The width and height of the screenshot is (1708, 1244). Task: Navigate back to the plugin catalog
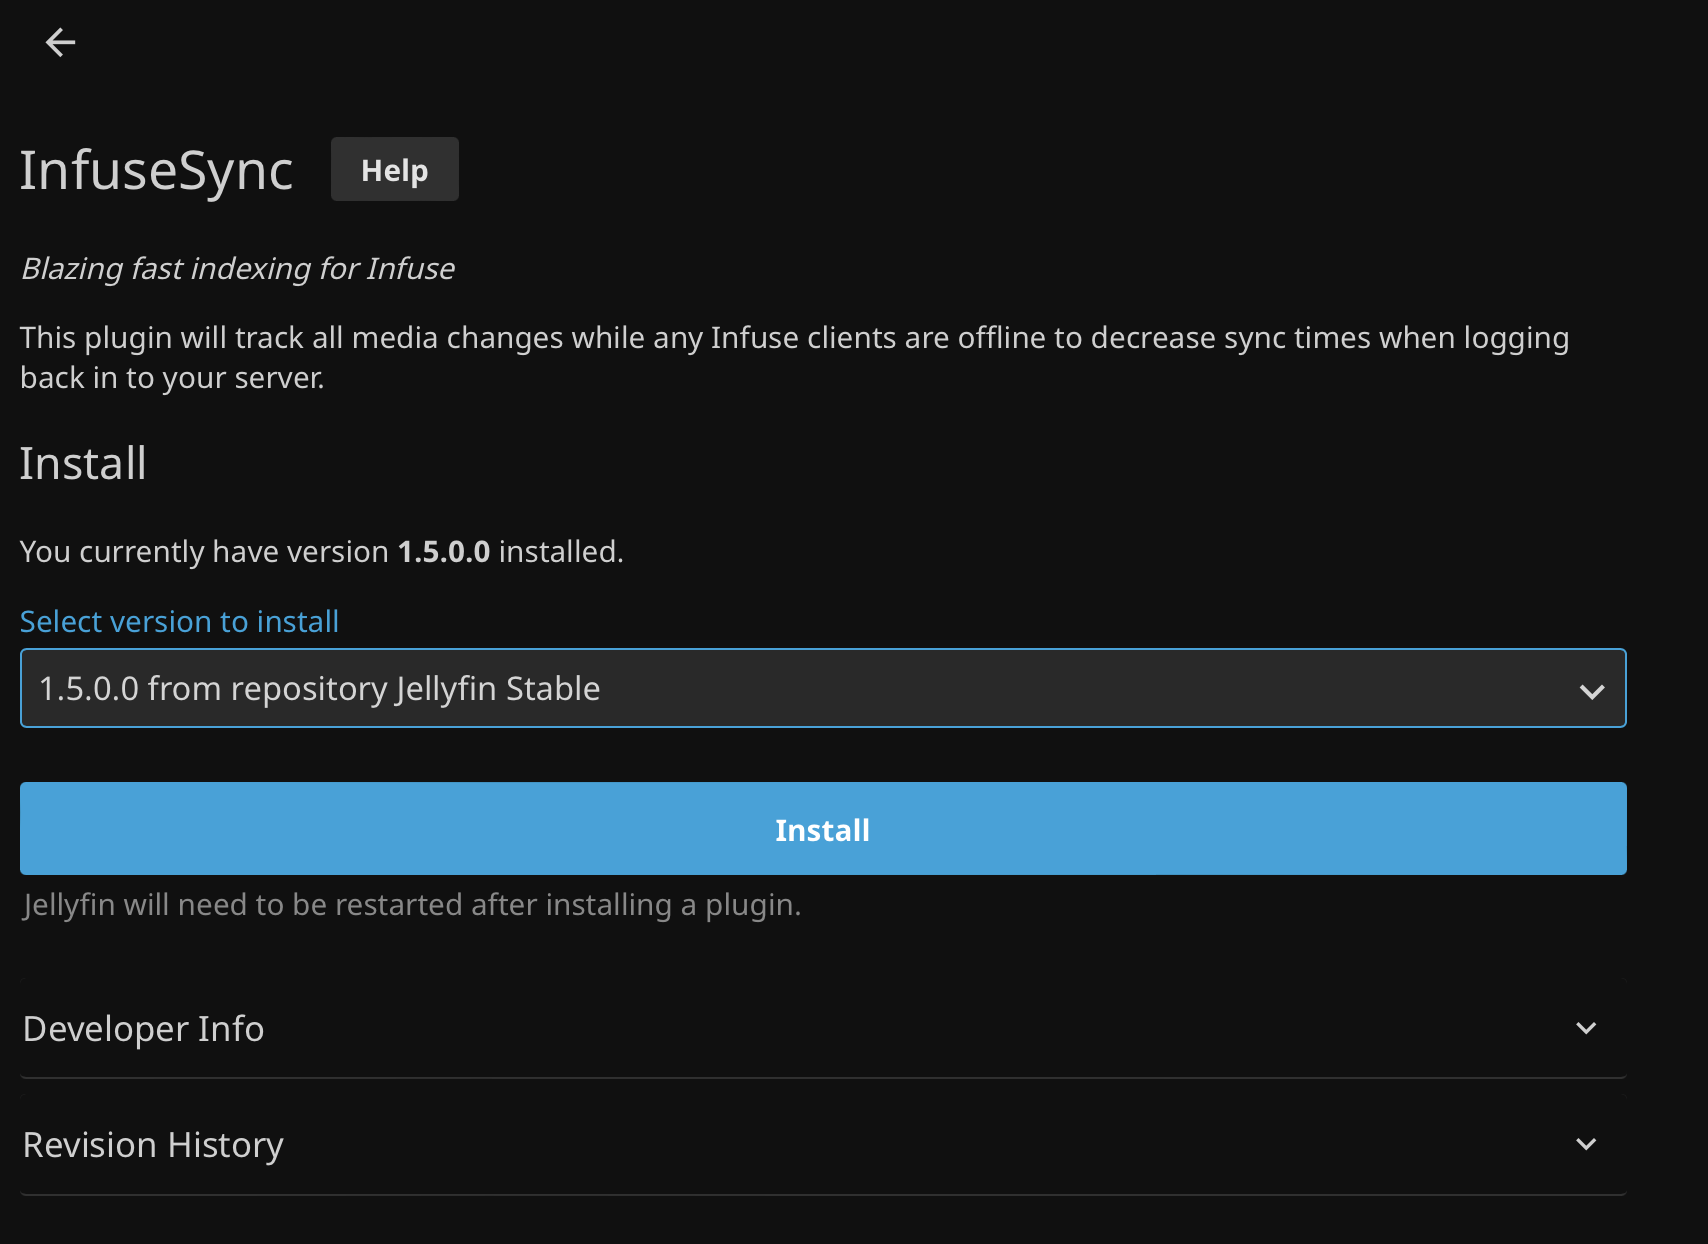point(60,42)
